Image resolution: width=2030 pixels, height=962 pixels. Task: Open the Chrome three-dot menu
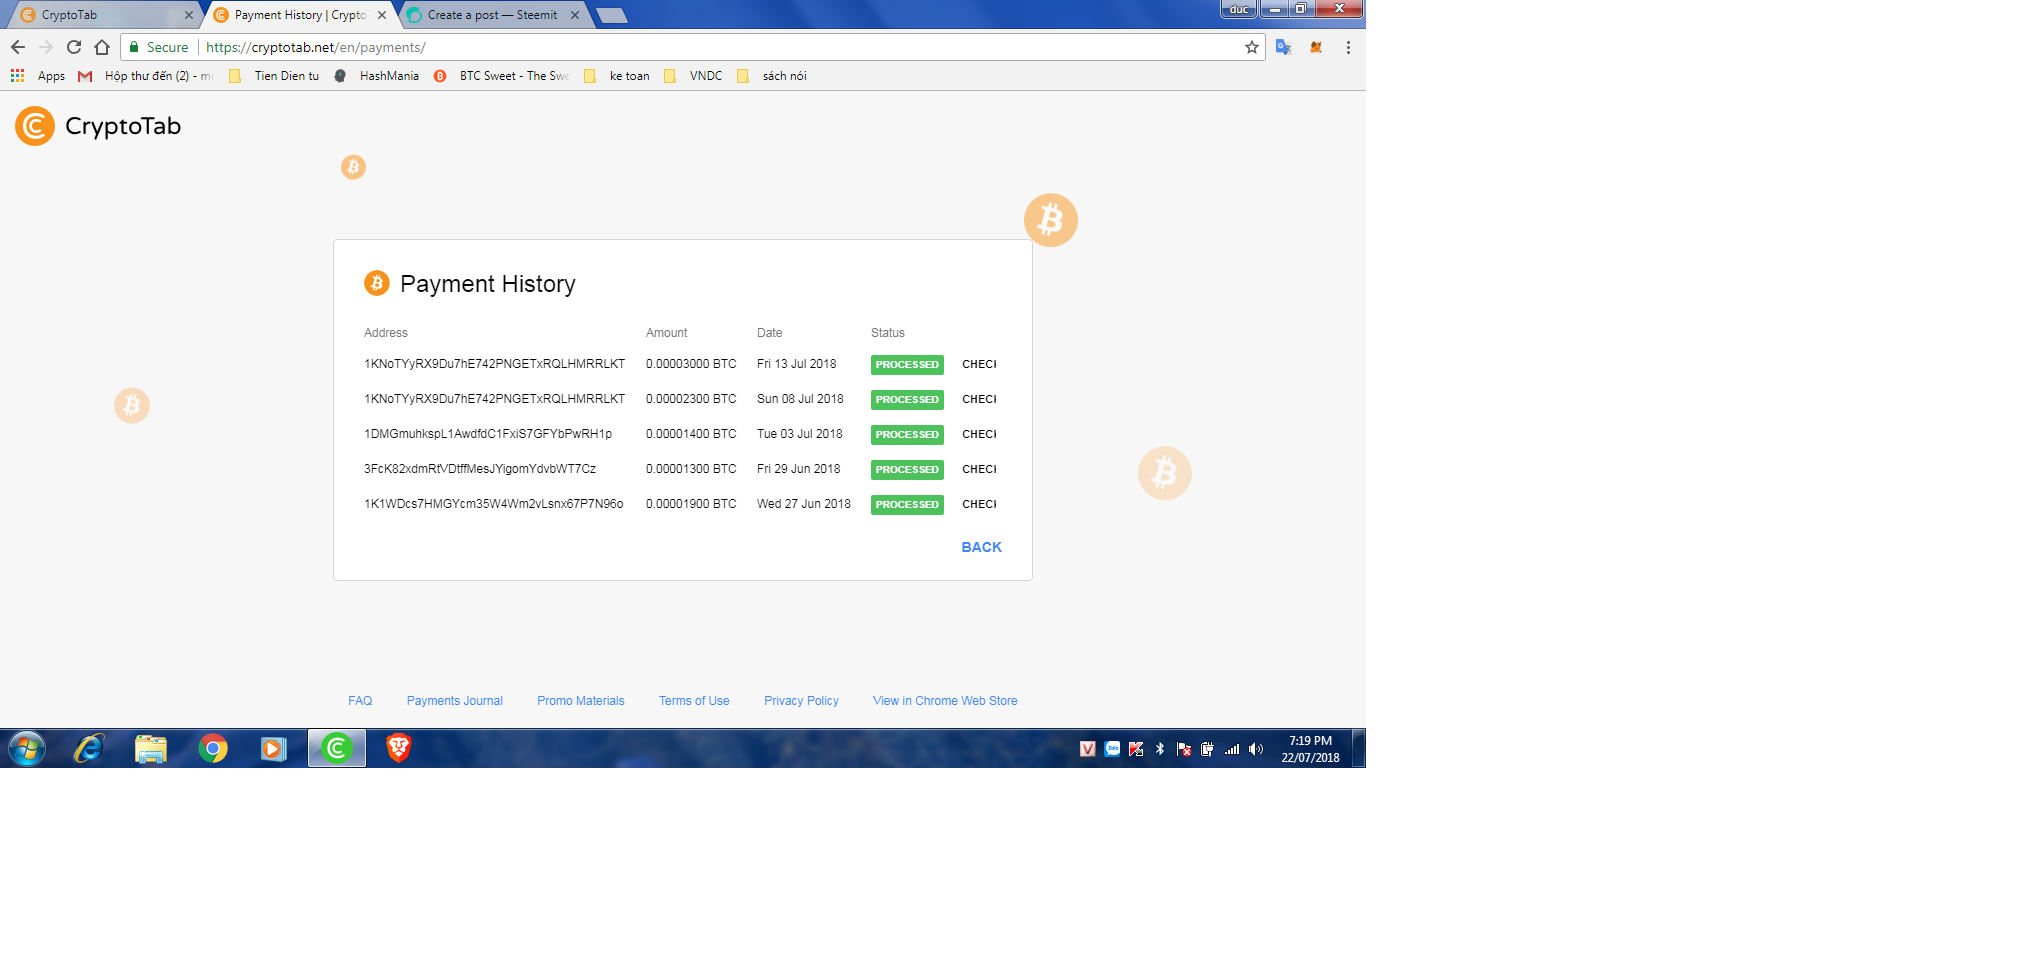[x=1348, y=47]
